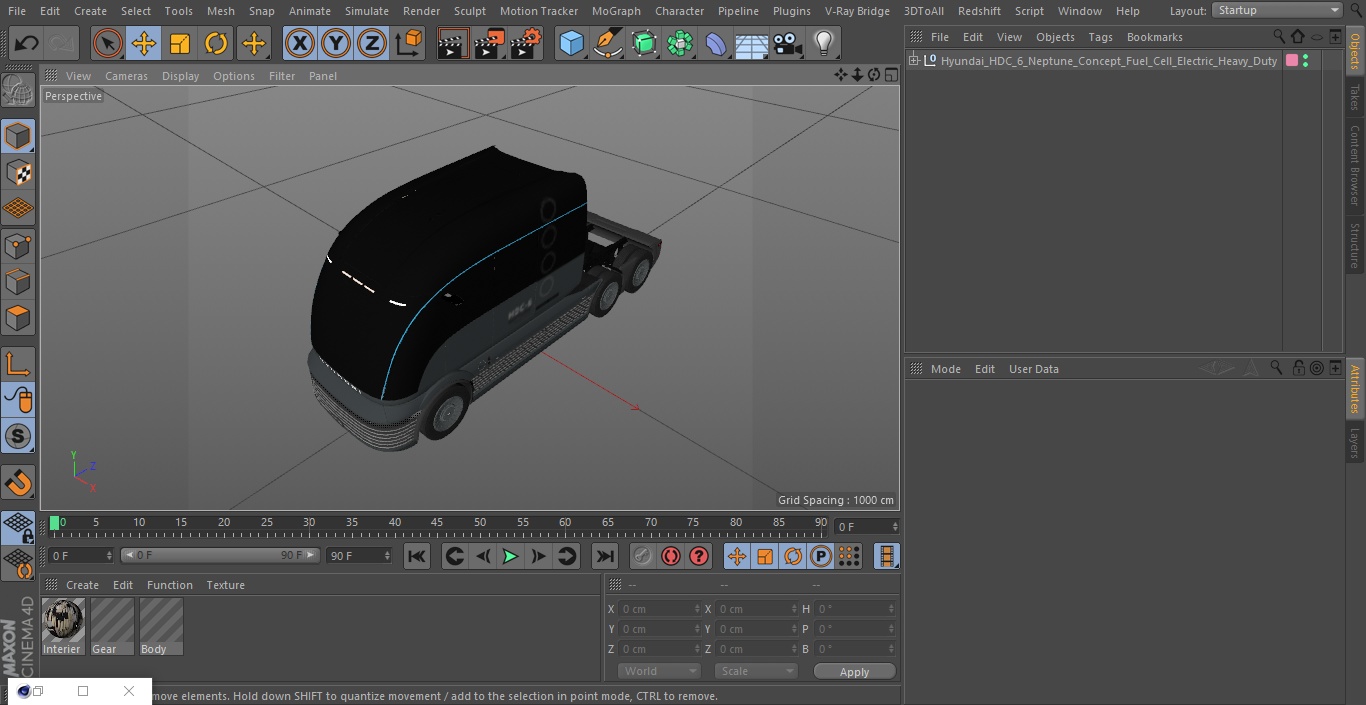
Task: Open the Layout Startup dropdown
Action: (1278, 10)
